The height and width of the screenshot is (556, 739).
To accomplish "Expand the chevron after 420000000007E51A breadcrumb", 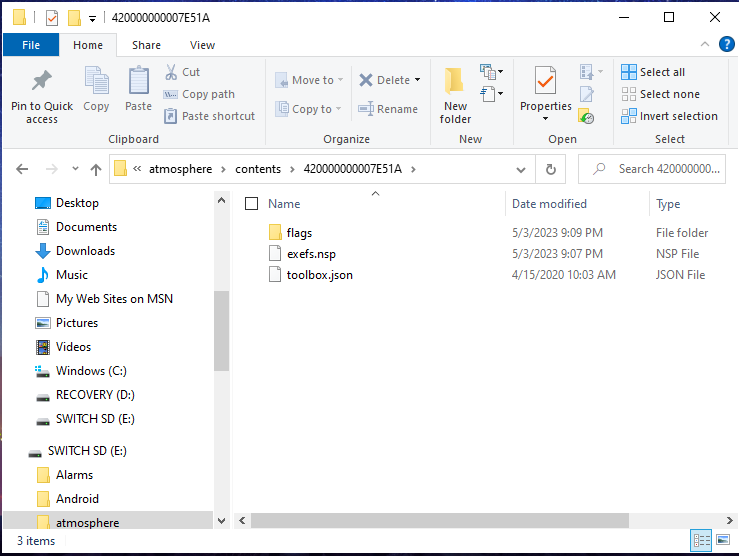I will [x=413, y=169].
